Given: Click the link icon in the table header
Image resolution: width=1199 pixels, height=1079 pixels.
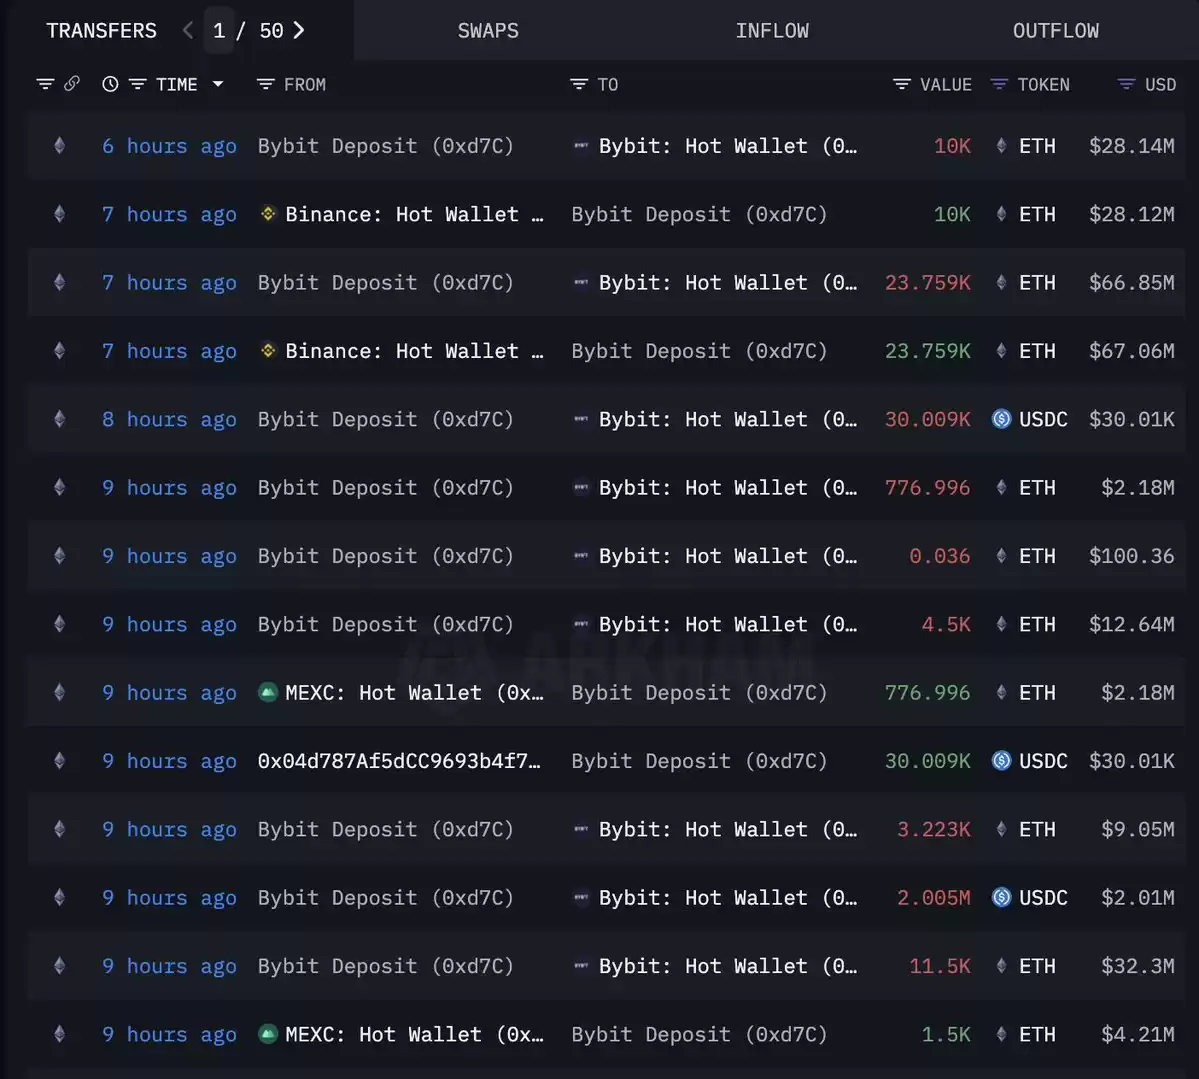Looking at the screenshot, I should [x=72, y=83].
